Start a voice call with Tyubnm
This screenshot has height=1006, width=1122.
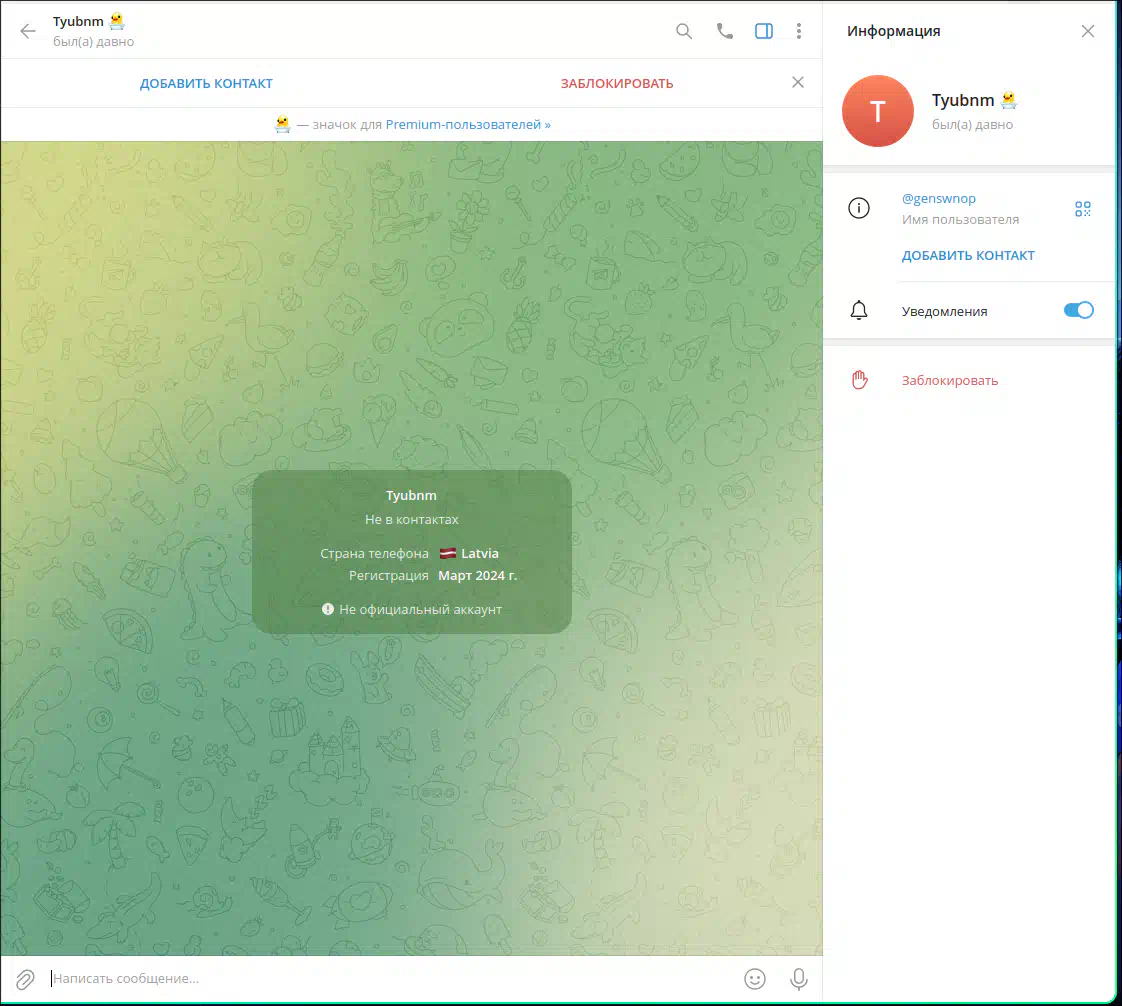[725, 31]
